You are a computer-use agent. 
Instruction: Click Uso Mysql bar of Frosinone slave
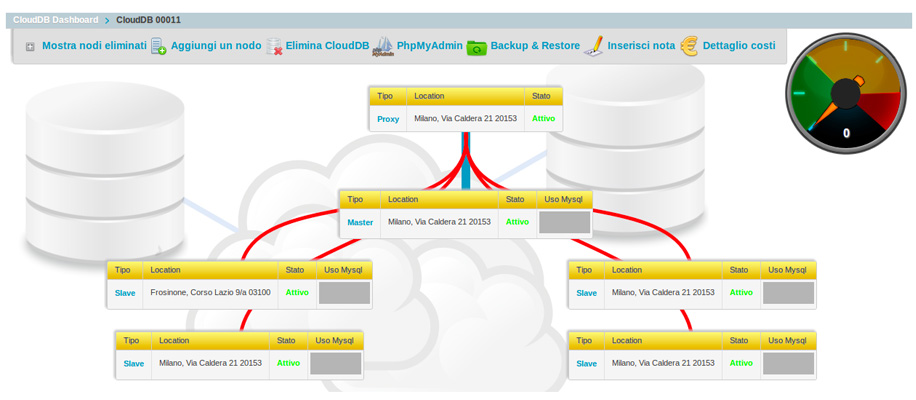[x=344, y=293]
